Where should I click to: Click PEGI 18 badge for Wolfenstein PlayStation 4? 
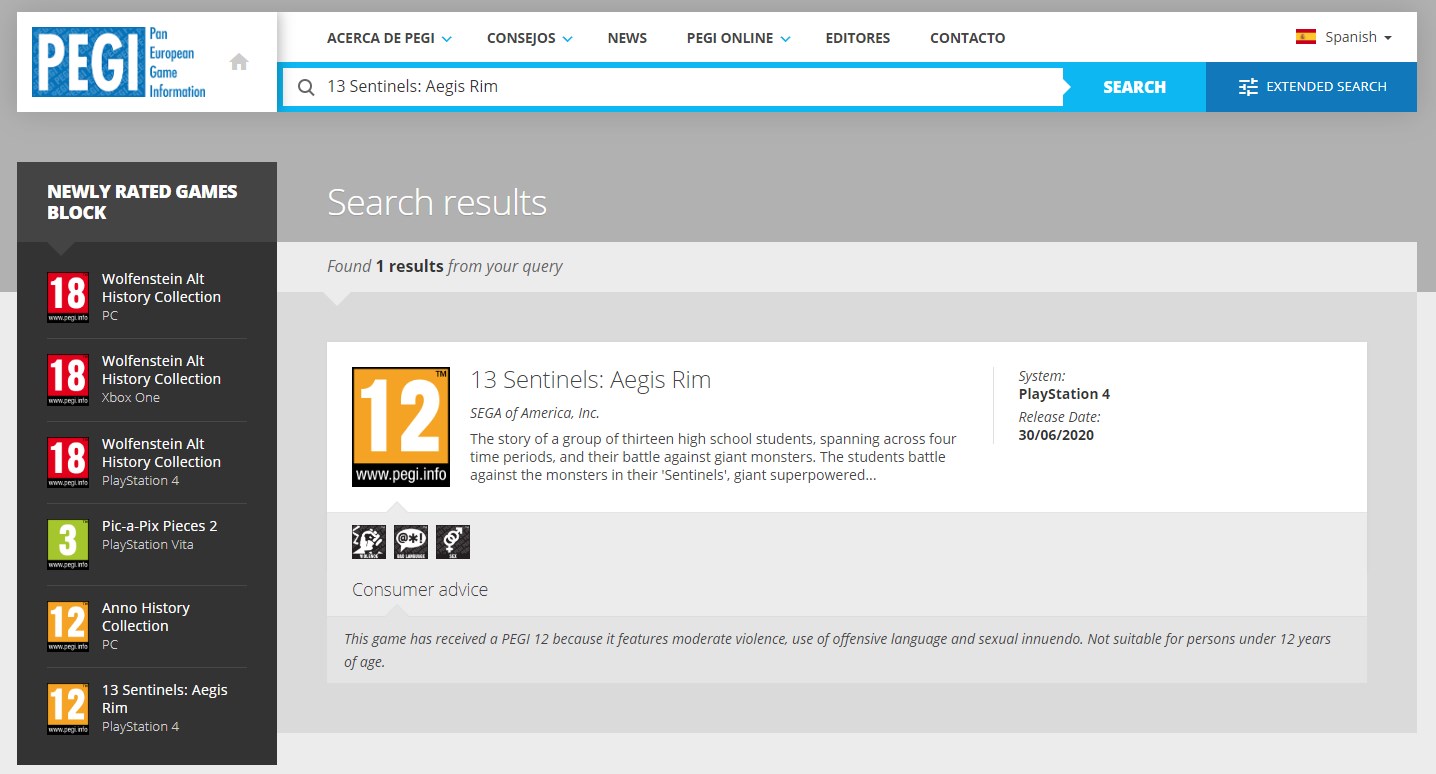point(68,462)
